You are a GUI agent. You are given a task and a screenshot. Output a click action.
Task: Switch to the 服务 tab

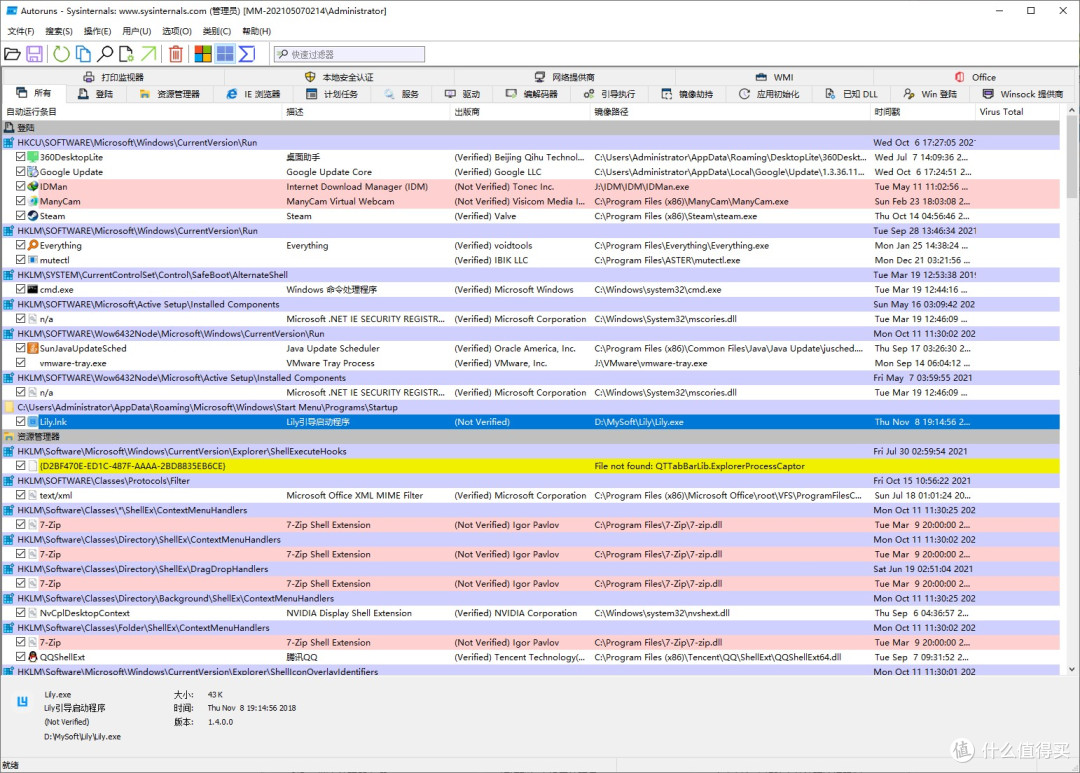(402, 94)
